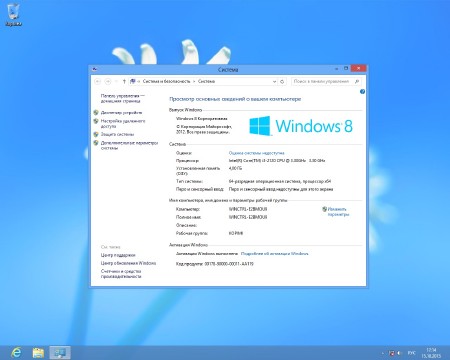The width and height of the screenshot is (450, 360).
Task: Click "Оценка системы недоступна" rating link
Action: tap(256, 153)
